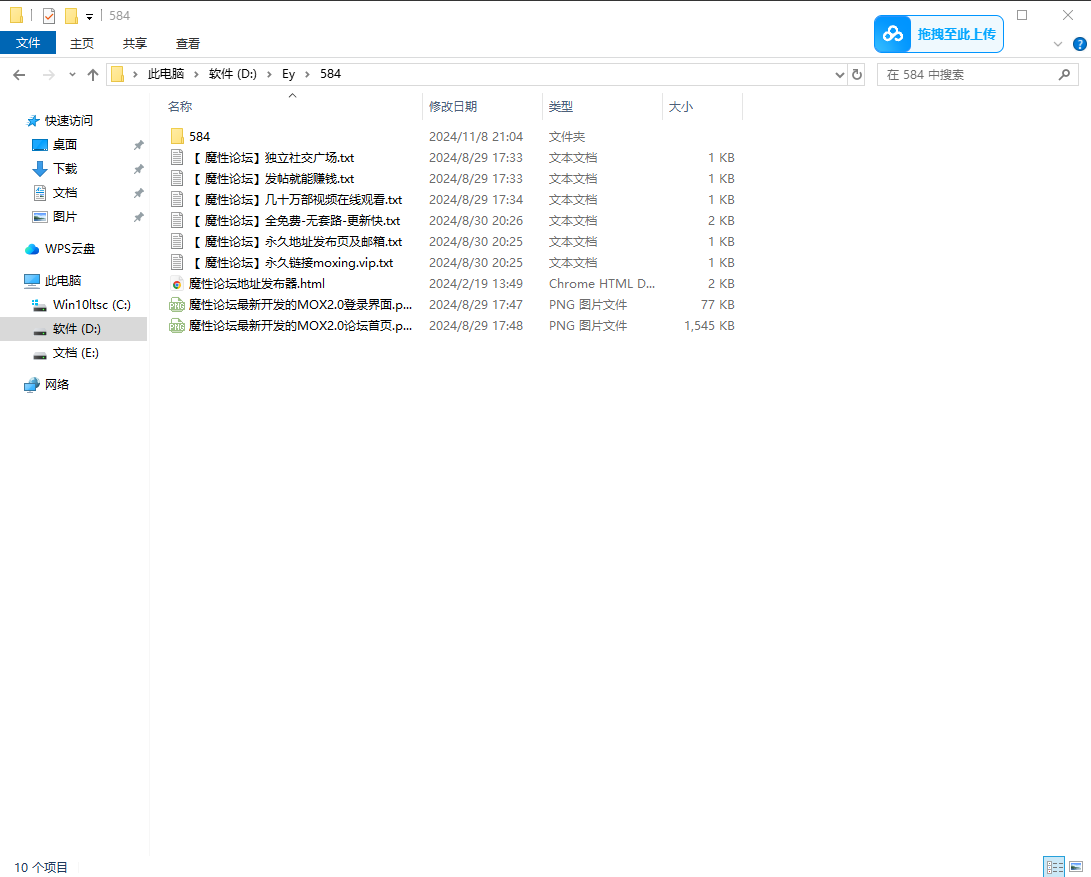The height and width of the screenshot is (877, 1091).
Task: Go up one folder level
Action: coord(93,74)
